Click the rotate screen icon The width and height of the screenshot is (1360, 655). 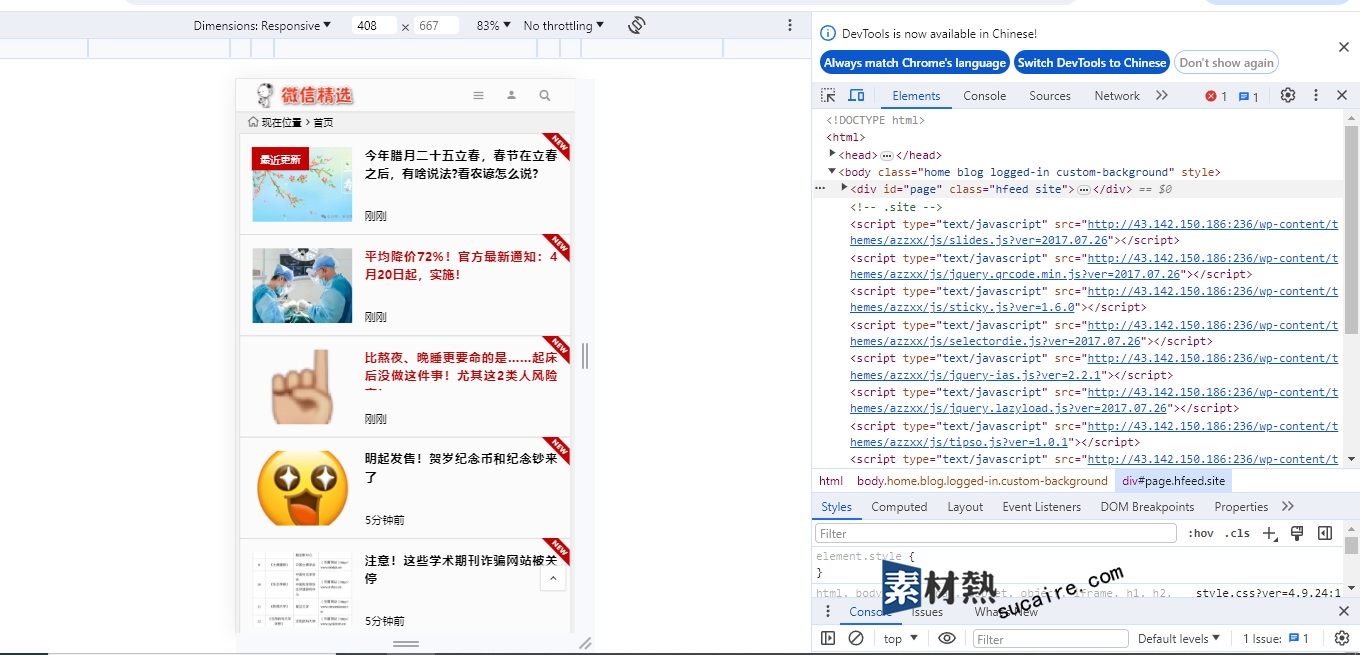pyautogui.click(x=637, y=25)
